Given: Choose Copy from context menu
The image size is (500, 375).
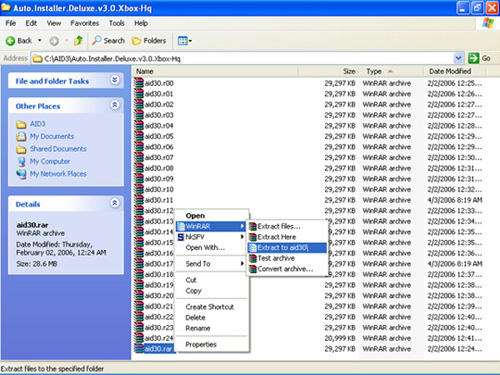Looking at the screenshot, I should 212,291.
